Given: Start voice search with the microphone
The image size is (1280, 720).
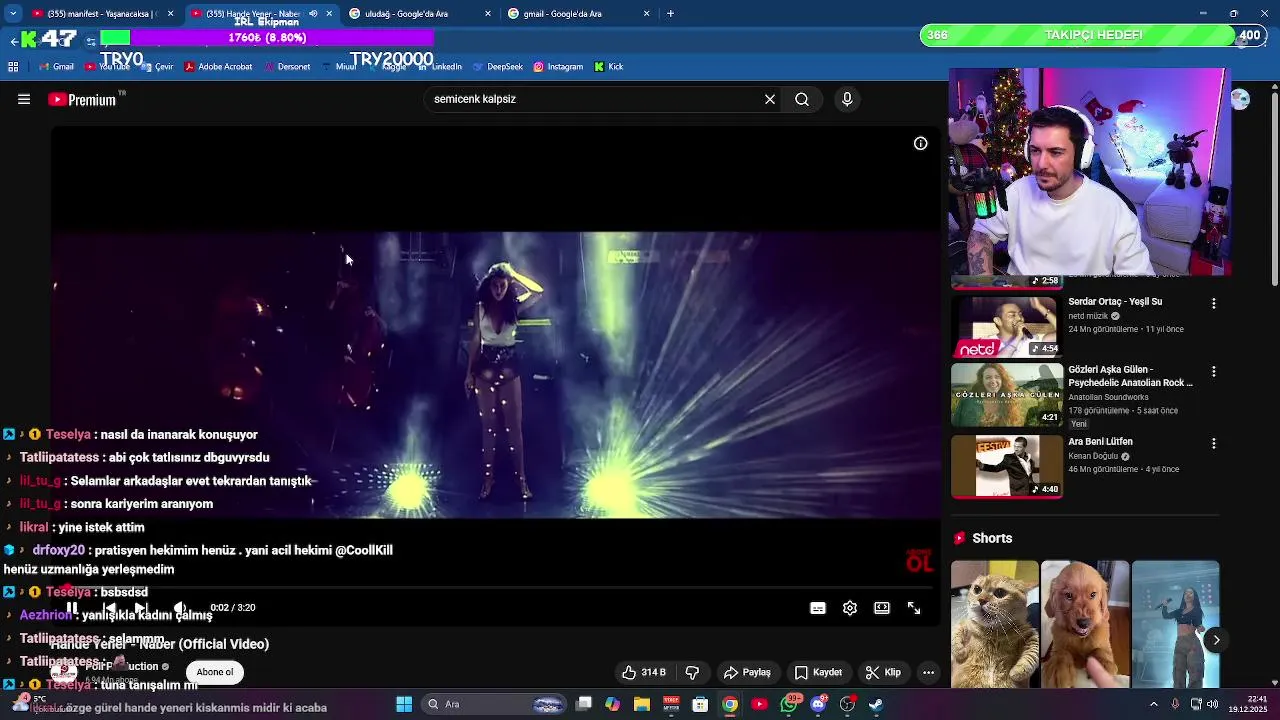Looking at the screenshot, I should tap(847, 99).
